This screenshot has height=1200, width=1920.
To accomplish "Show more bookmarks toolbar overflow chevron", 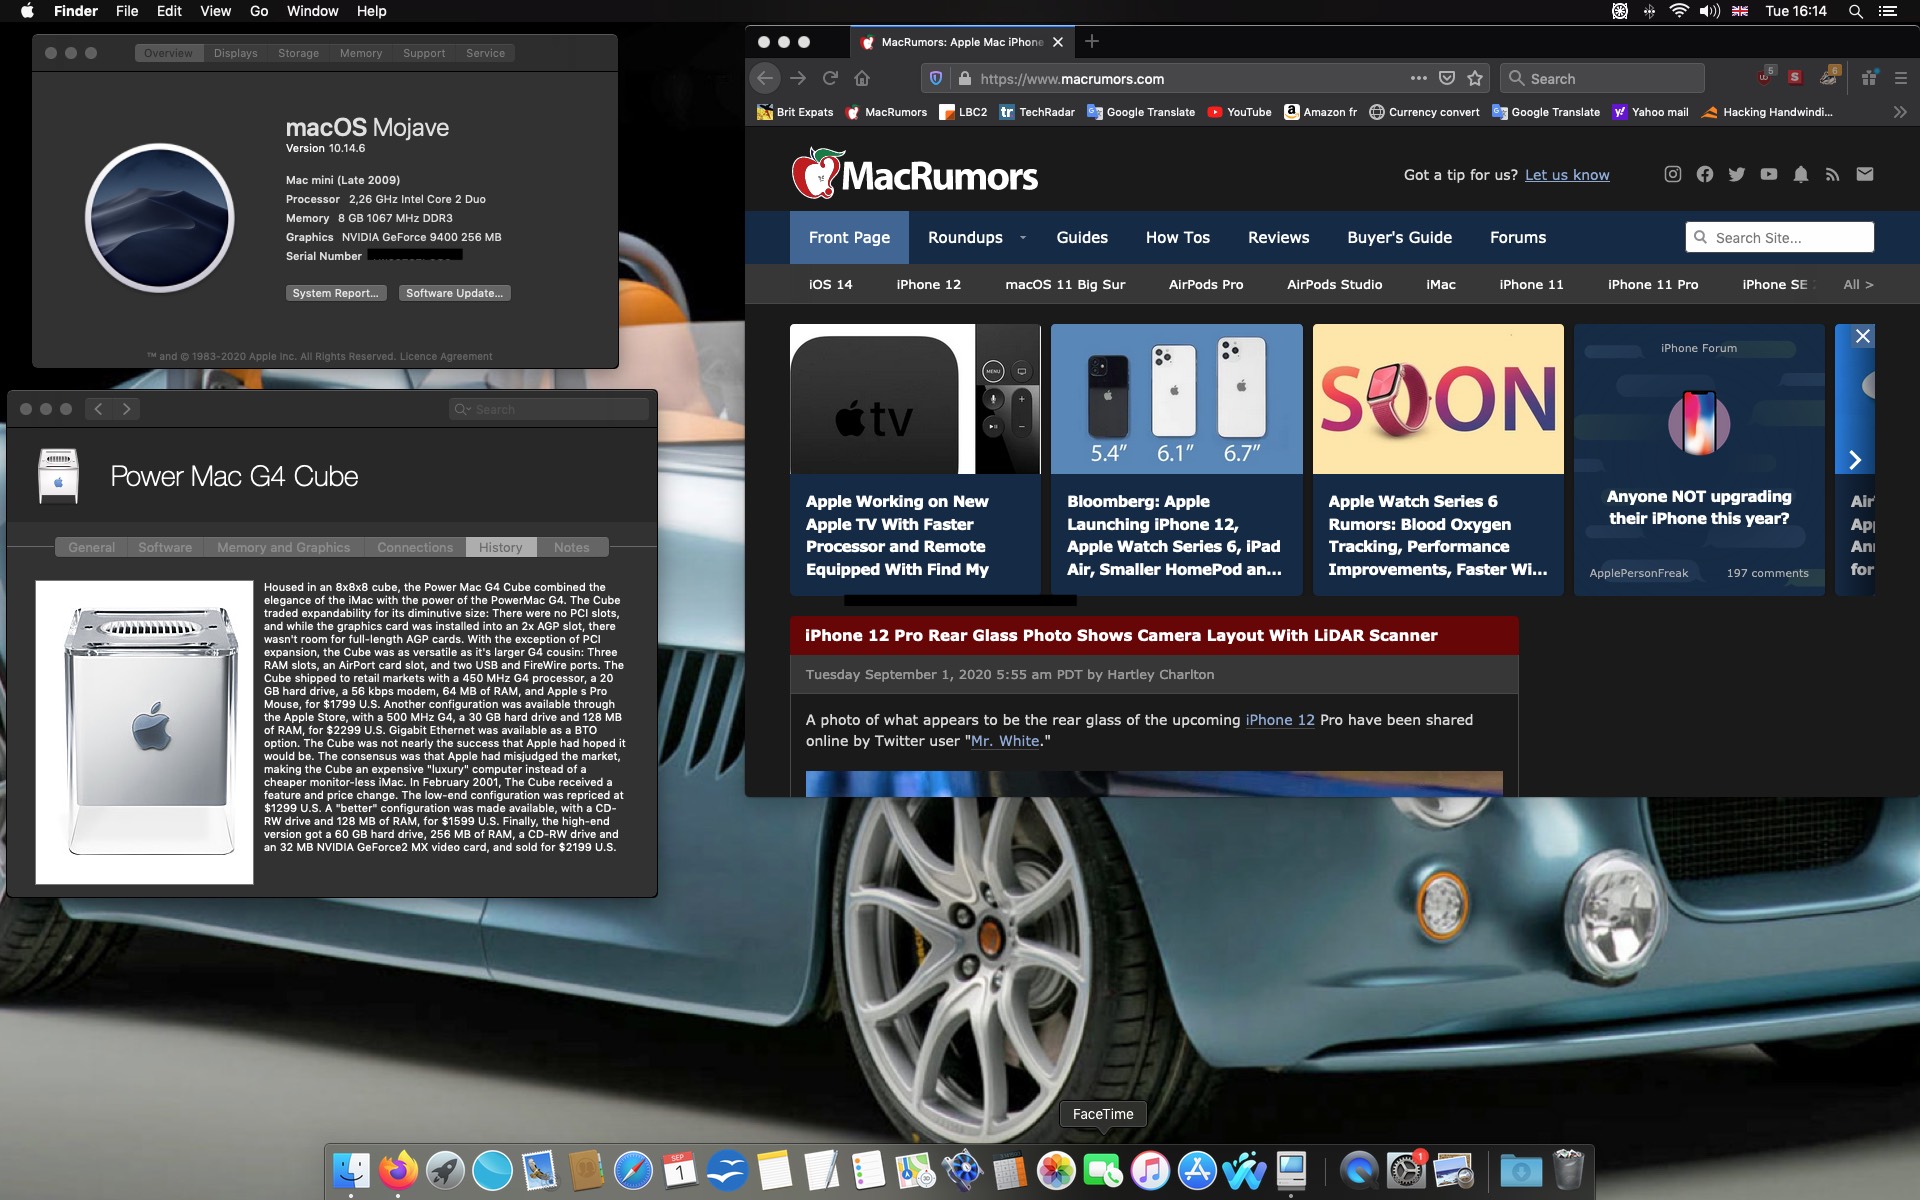I will (x=1899, y=112).
